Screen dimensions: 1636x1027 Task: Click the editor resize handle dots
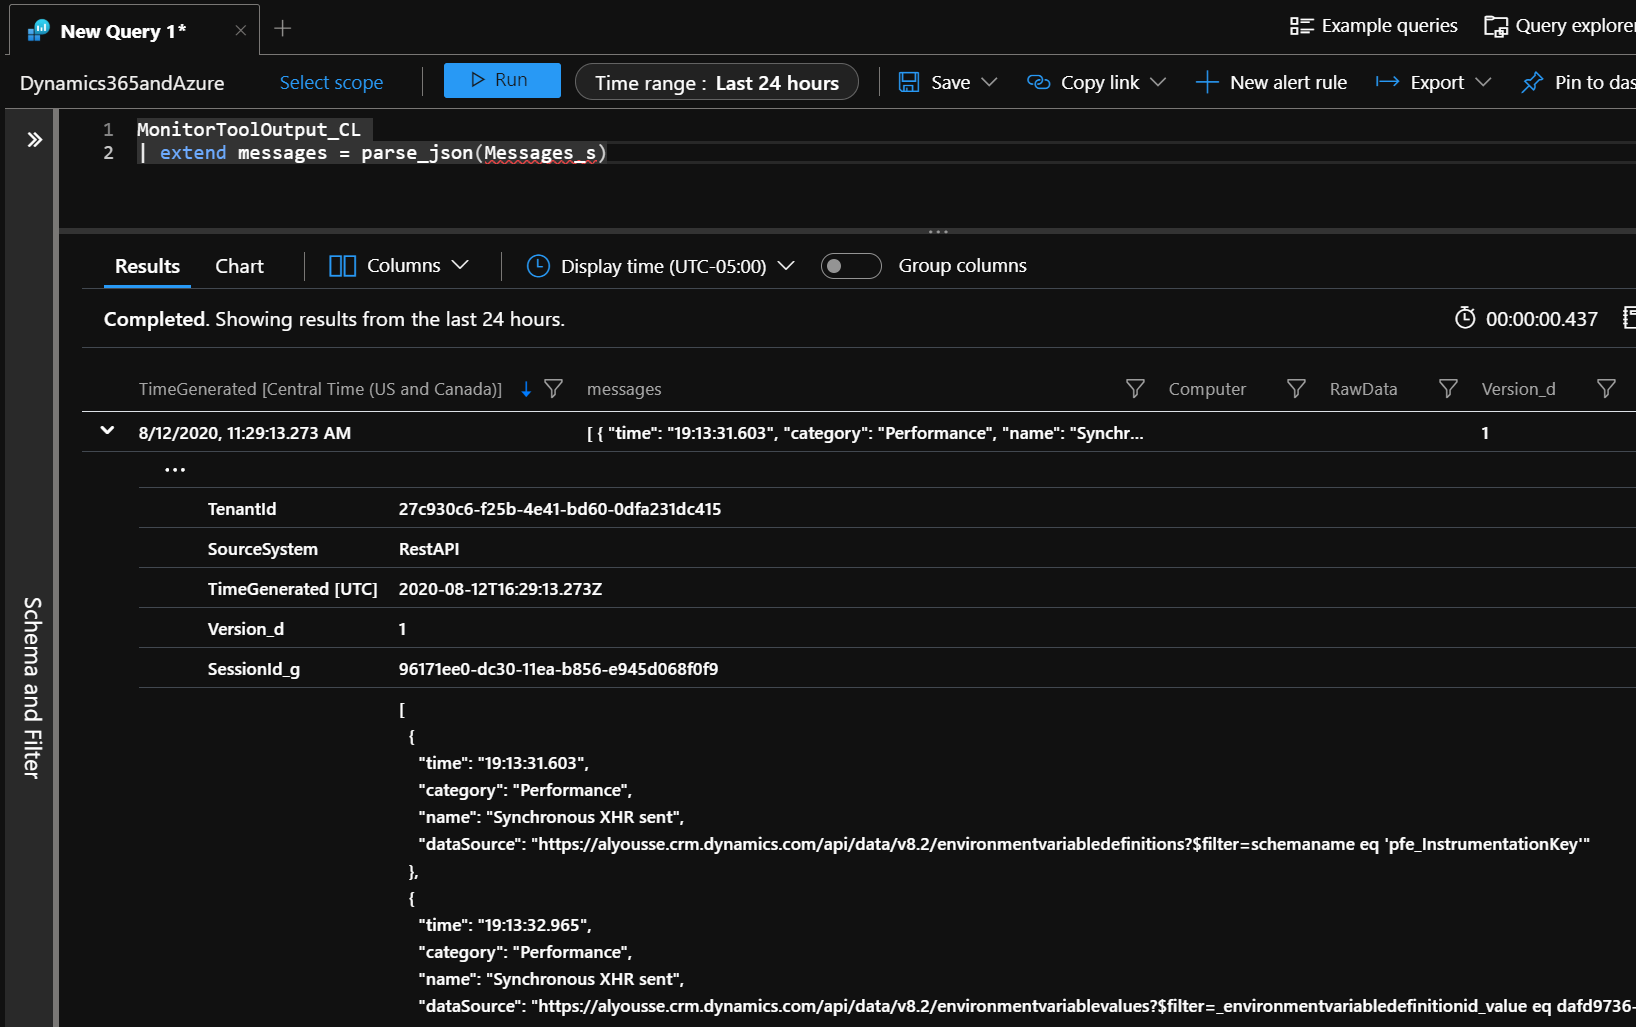pos(938,232)
